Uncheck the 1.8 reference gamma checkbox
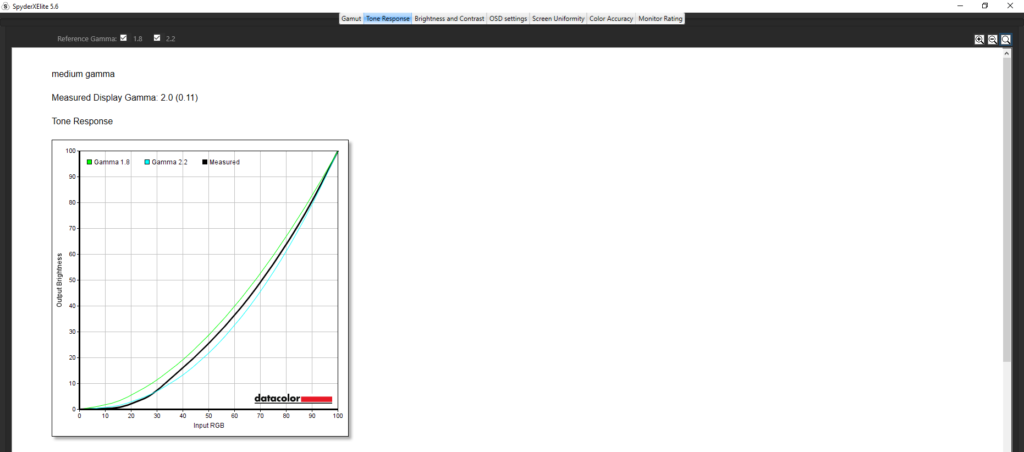The image size is (1024, 452). [123, 39]
